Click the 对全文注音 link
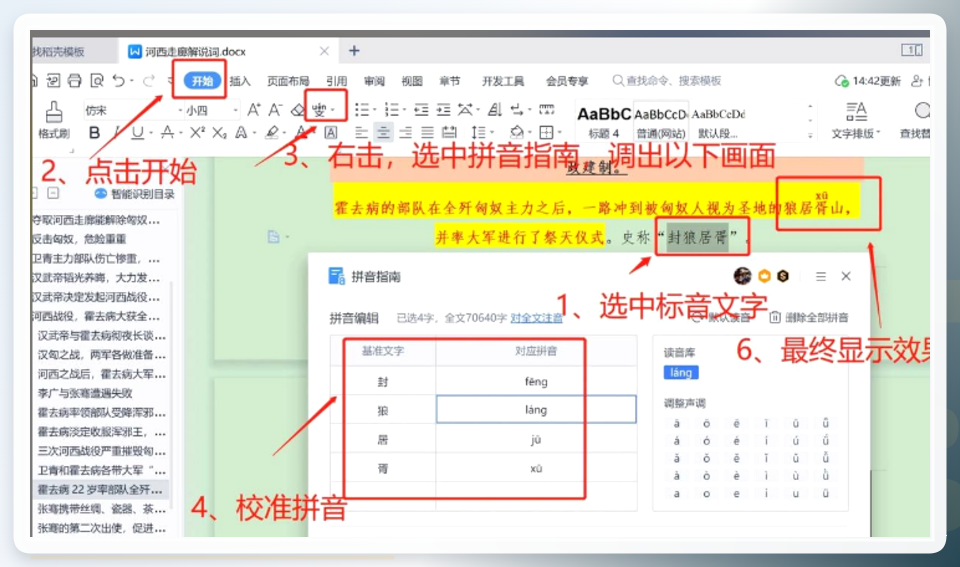Viewport: 960px width, 567px height. 536,318
